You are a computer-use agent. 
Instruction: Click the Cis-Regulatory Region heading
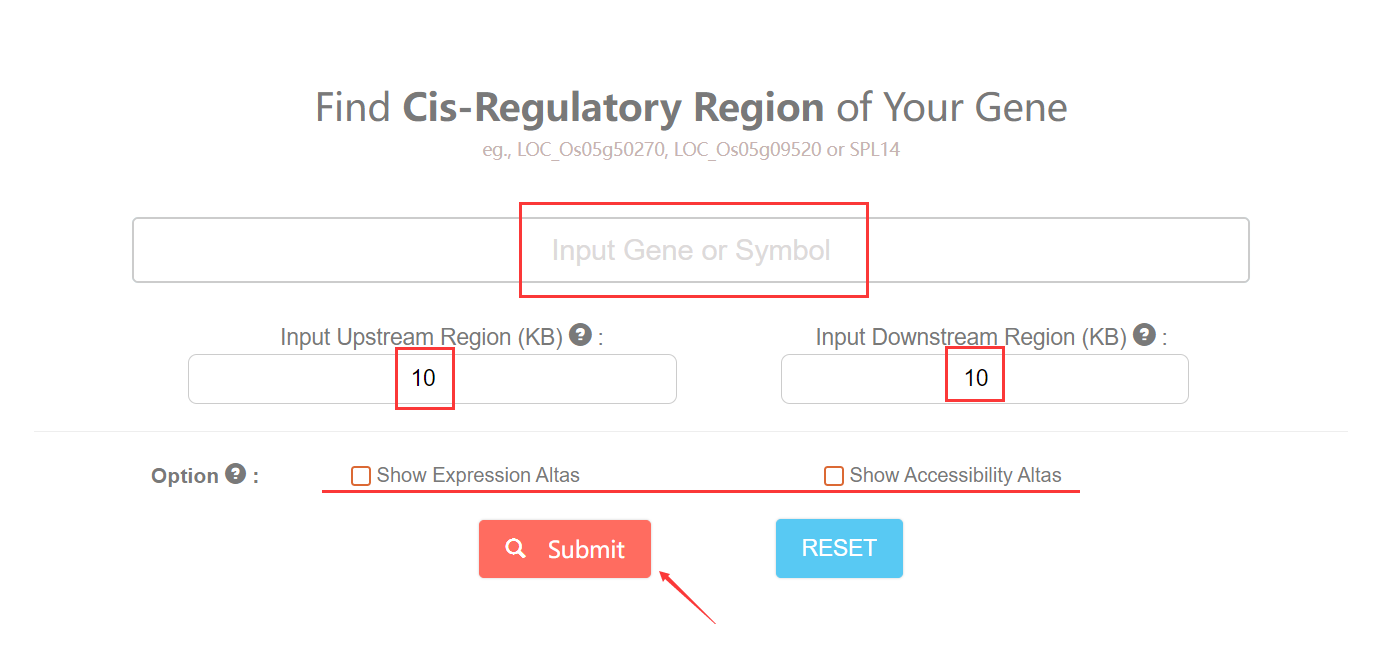tap(613, 107)
